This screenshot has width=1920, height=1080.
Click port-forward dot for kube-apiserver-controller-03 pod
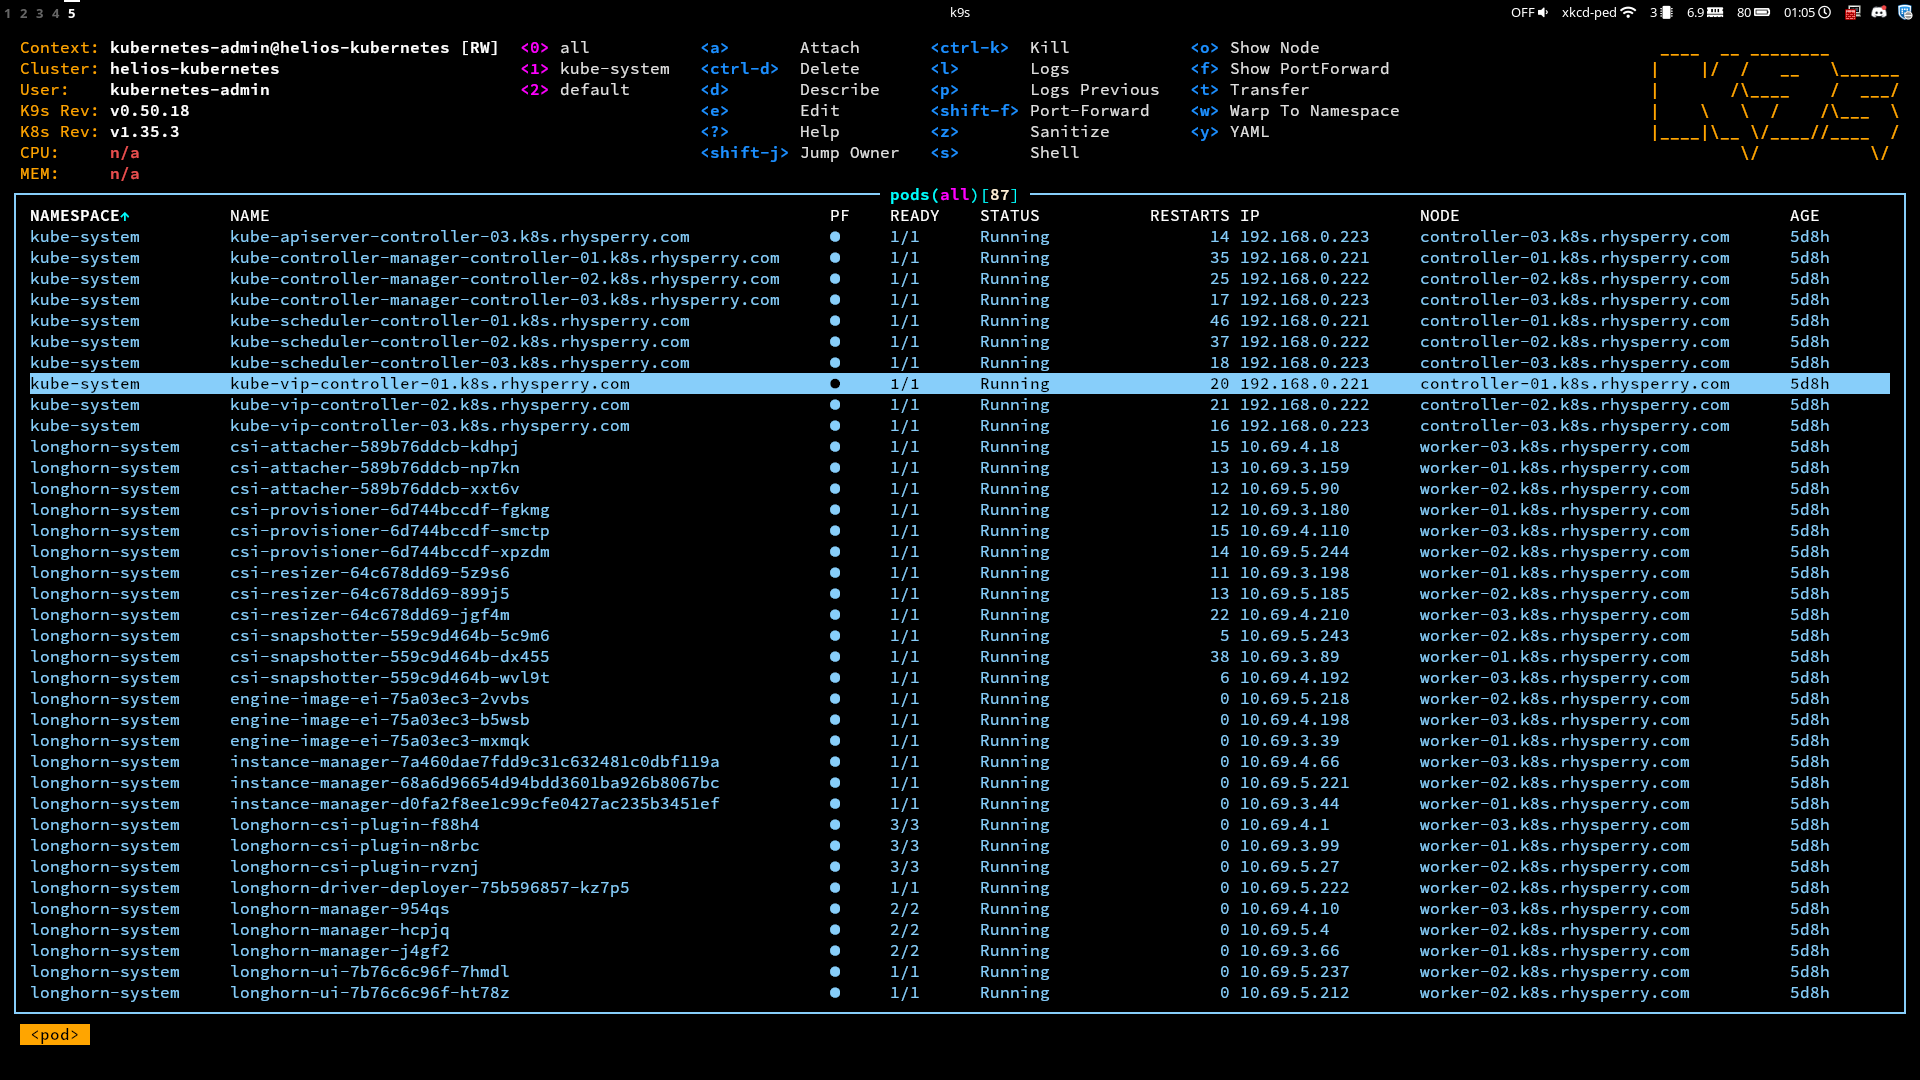coord(835,237)
